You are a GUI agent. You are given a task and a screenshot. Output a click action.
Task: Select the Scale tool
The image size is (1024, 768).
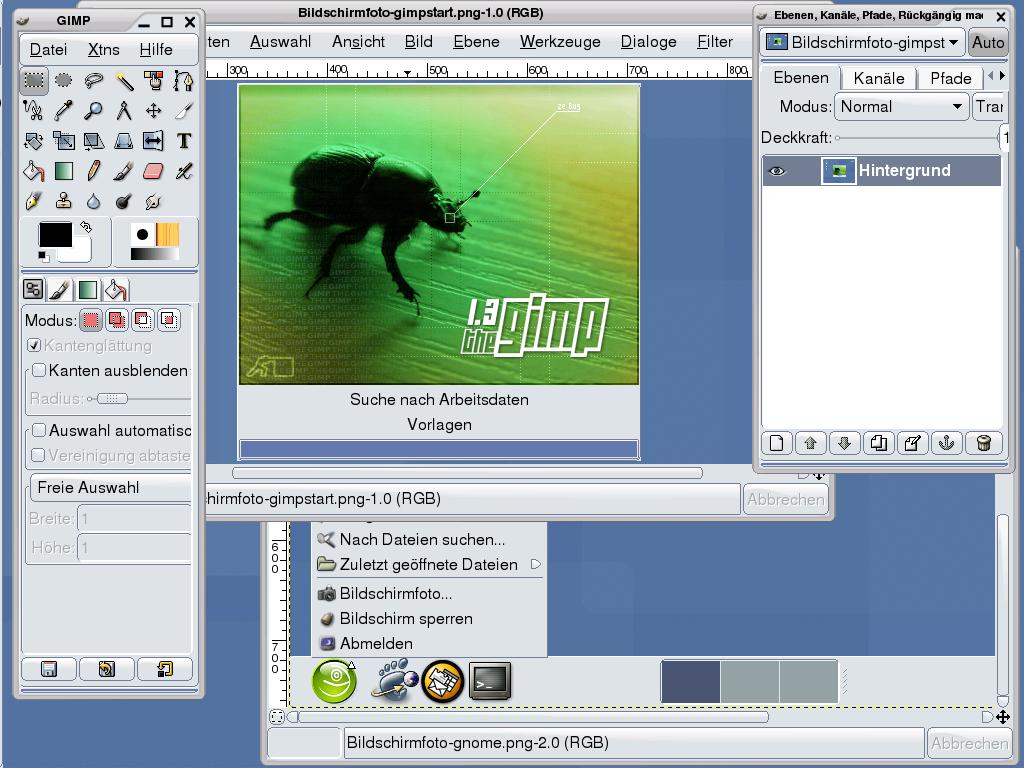tap(63, 141)
